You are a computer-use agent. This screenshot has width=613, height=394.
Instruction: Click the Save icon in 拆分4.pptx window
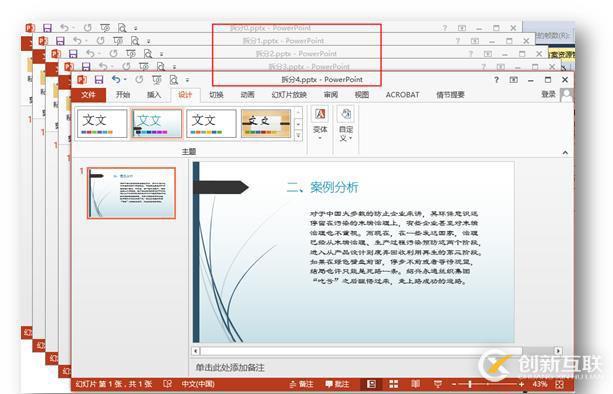pos(99,80)
